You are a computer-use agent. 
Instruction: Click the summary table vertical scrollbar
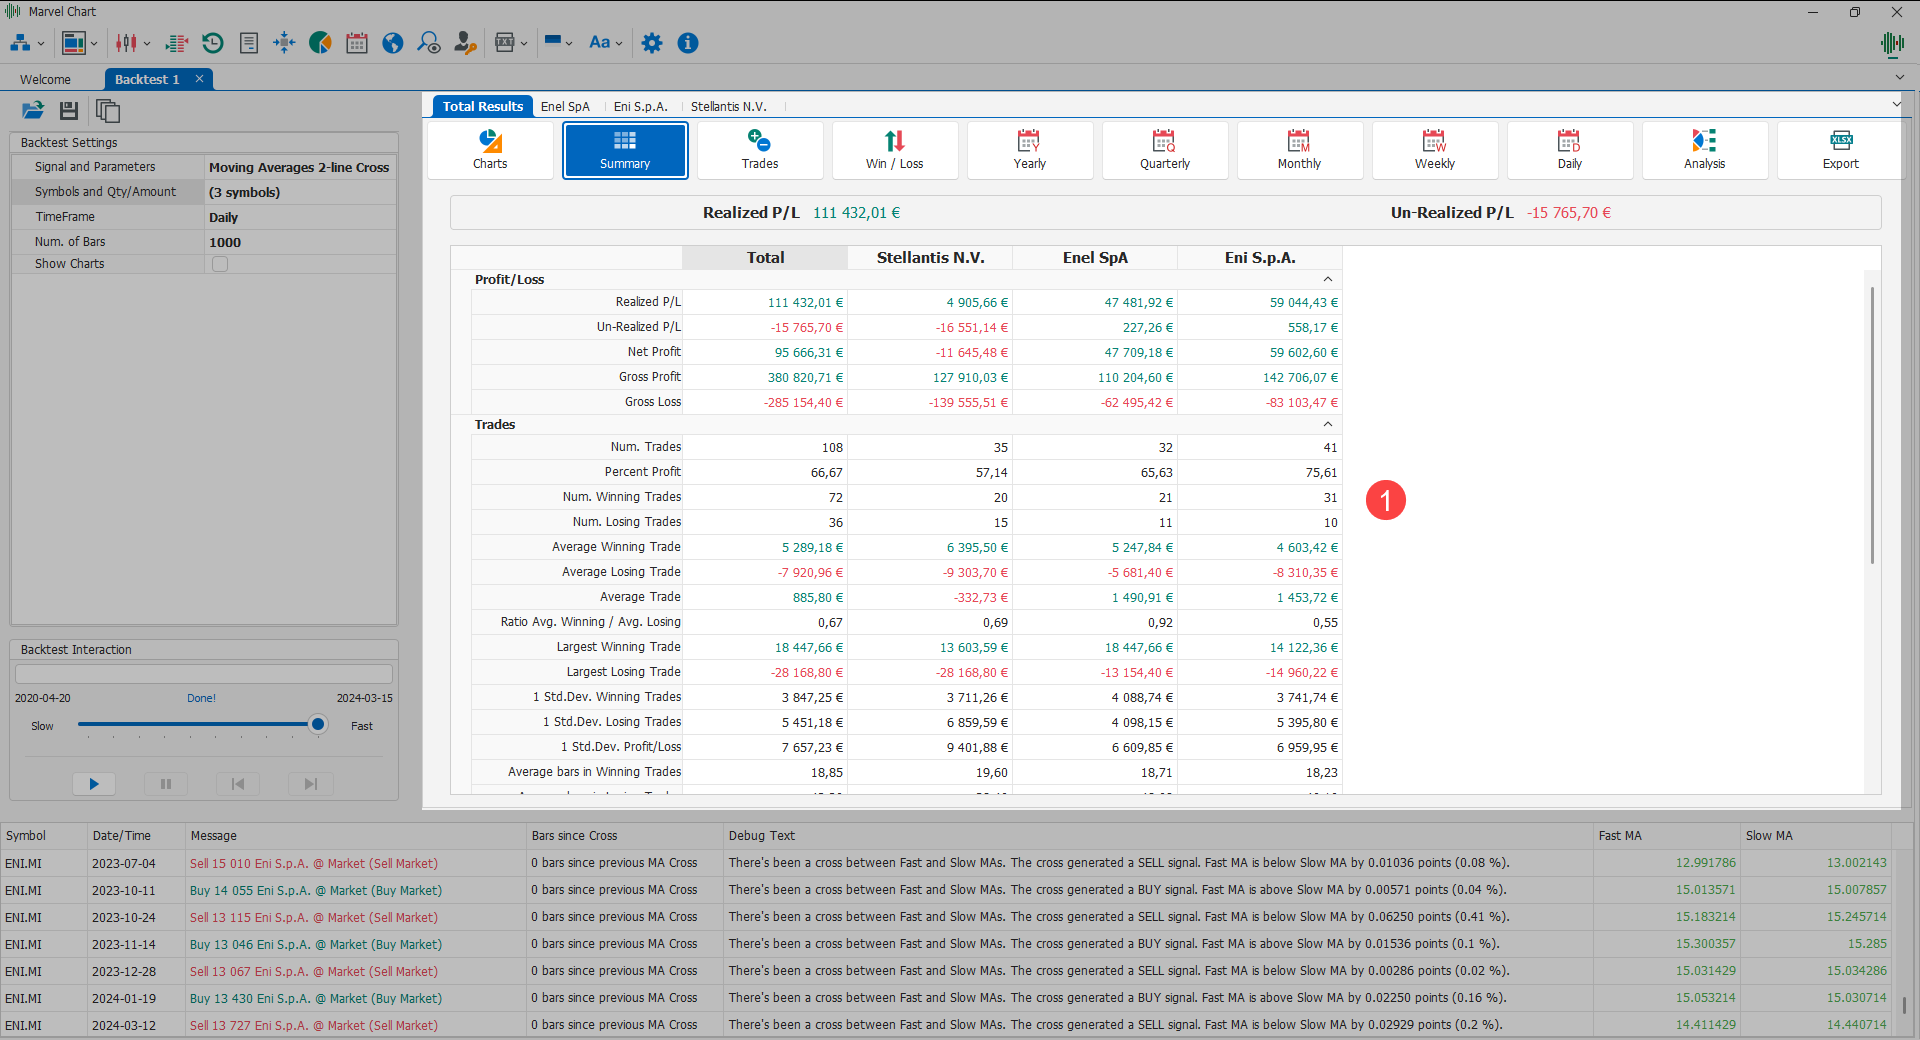click(x=1872, y=425)
